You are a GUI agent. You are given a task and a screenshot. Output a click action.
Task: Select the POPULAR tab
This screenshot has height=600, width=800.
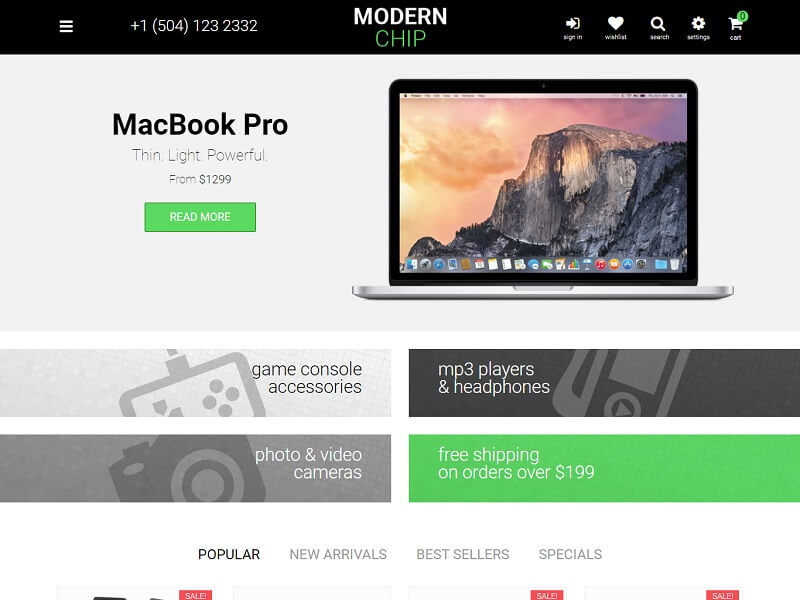click(x=229, y=554)
